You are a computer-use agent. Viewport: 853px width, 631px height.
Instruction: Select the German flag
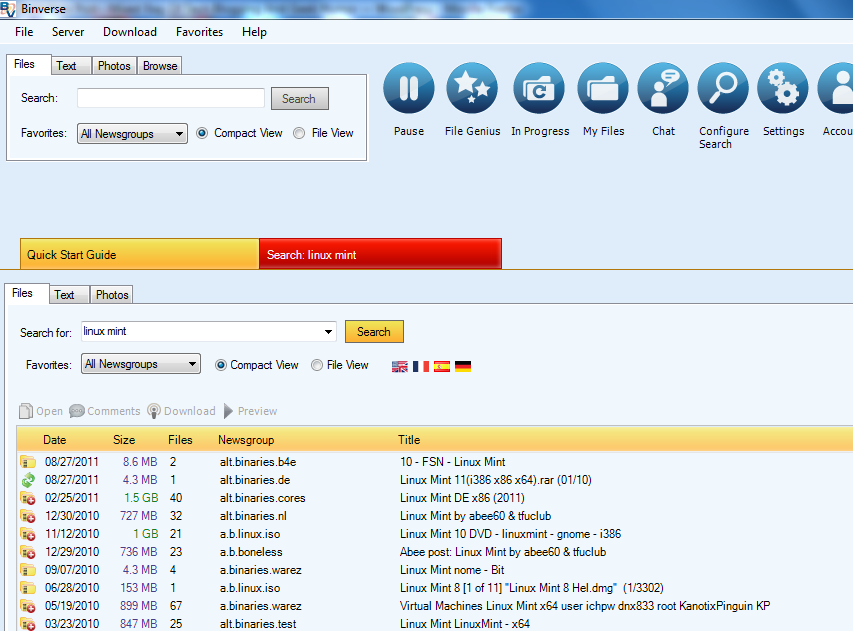[463, 367]
